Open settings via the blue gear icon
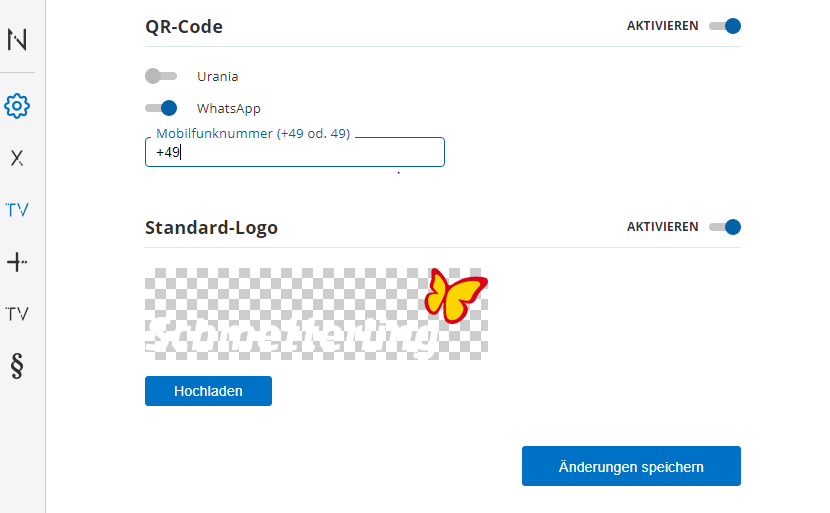830x513 pixels. pos(17,105)
